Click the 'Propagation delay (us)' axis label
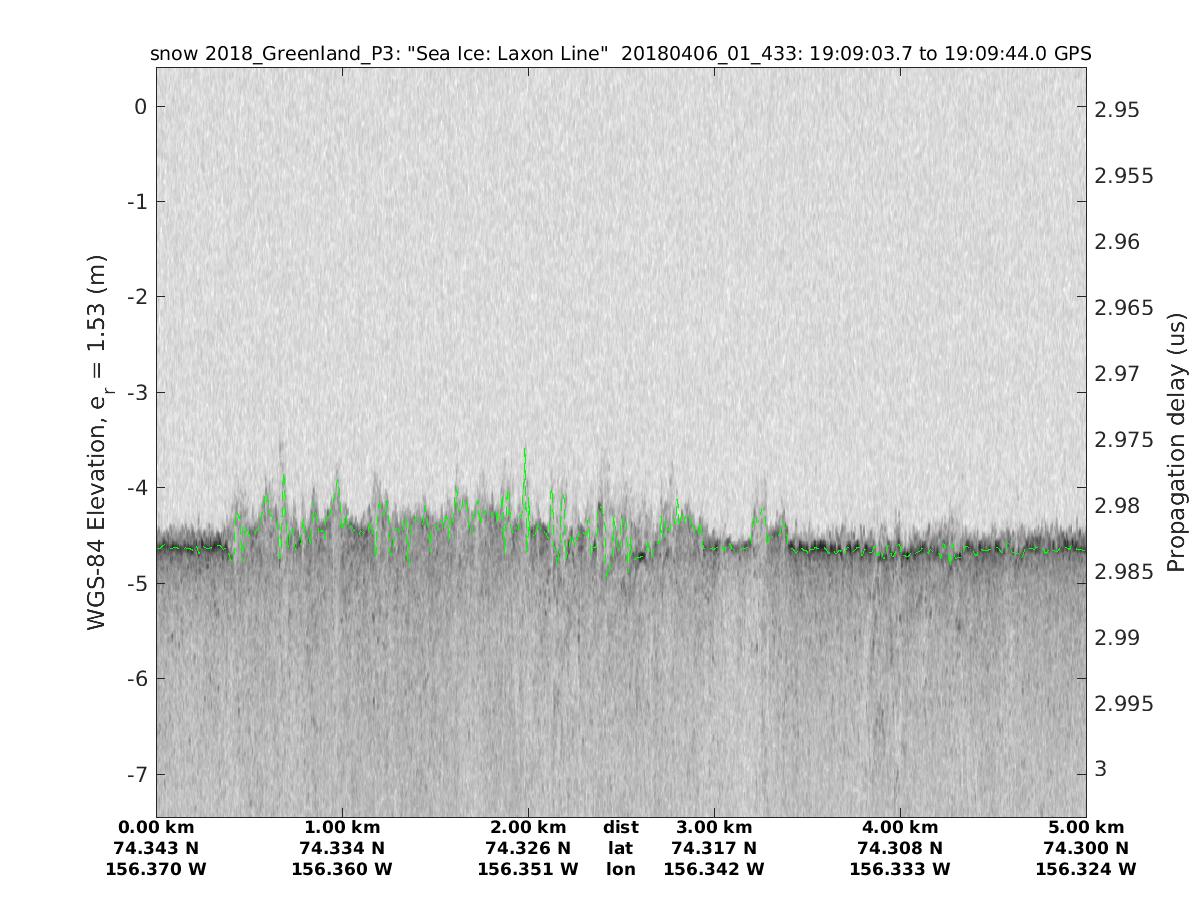The image size is (1200, 900). click(1176, 441)
